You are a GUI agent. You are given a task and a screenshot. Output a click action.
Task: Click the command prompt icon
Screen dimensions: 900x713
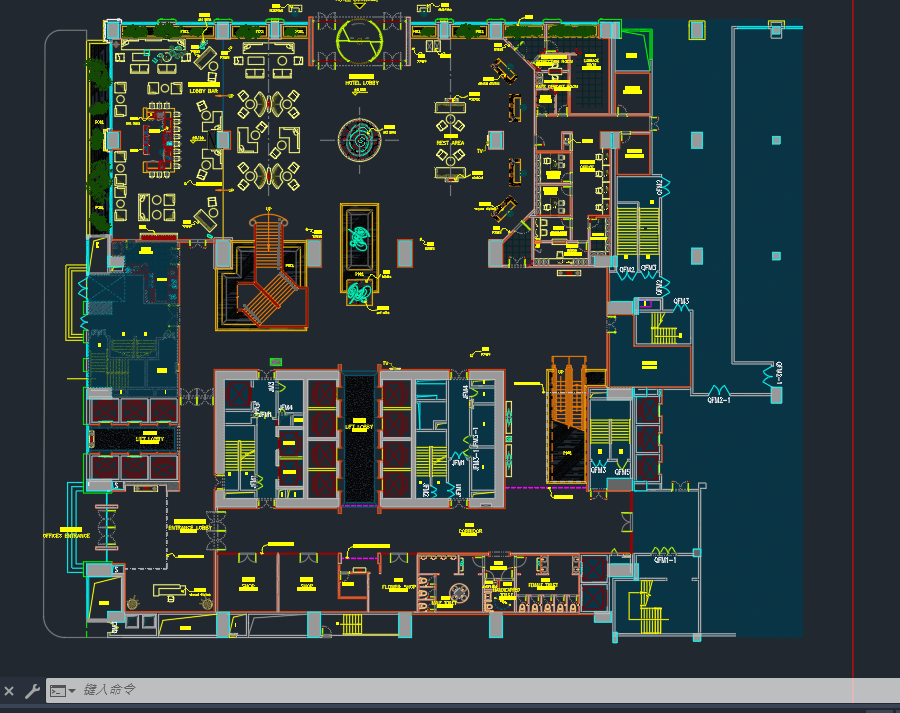coord(59,691)
